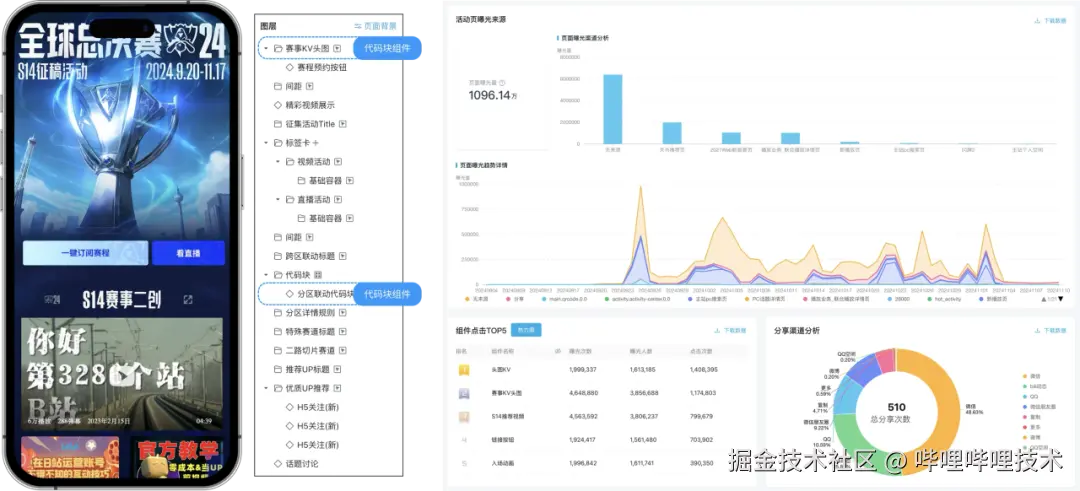The height and width of the screenshot is (491, 1080).
Task: Select 基础容器 under 直播活动
Action: click(325, 218)
